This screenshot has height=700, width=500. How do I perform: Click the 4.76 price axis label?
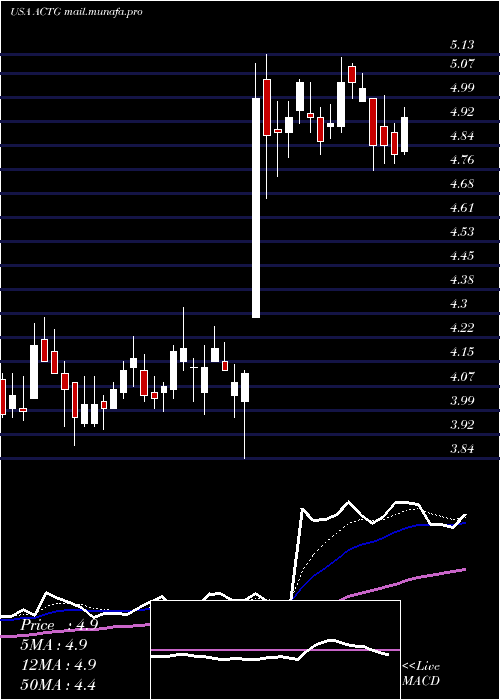(462, 160)
